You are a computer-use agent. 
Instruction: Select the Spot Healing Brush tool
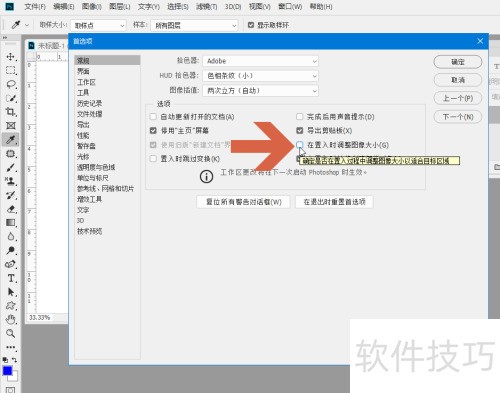click(10, 154)
